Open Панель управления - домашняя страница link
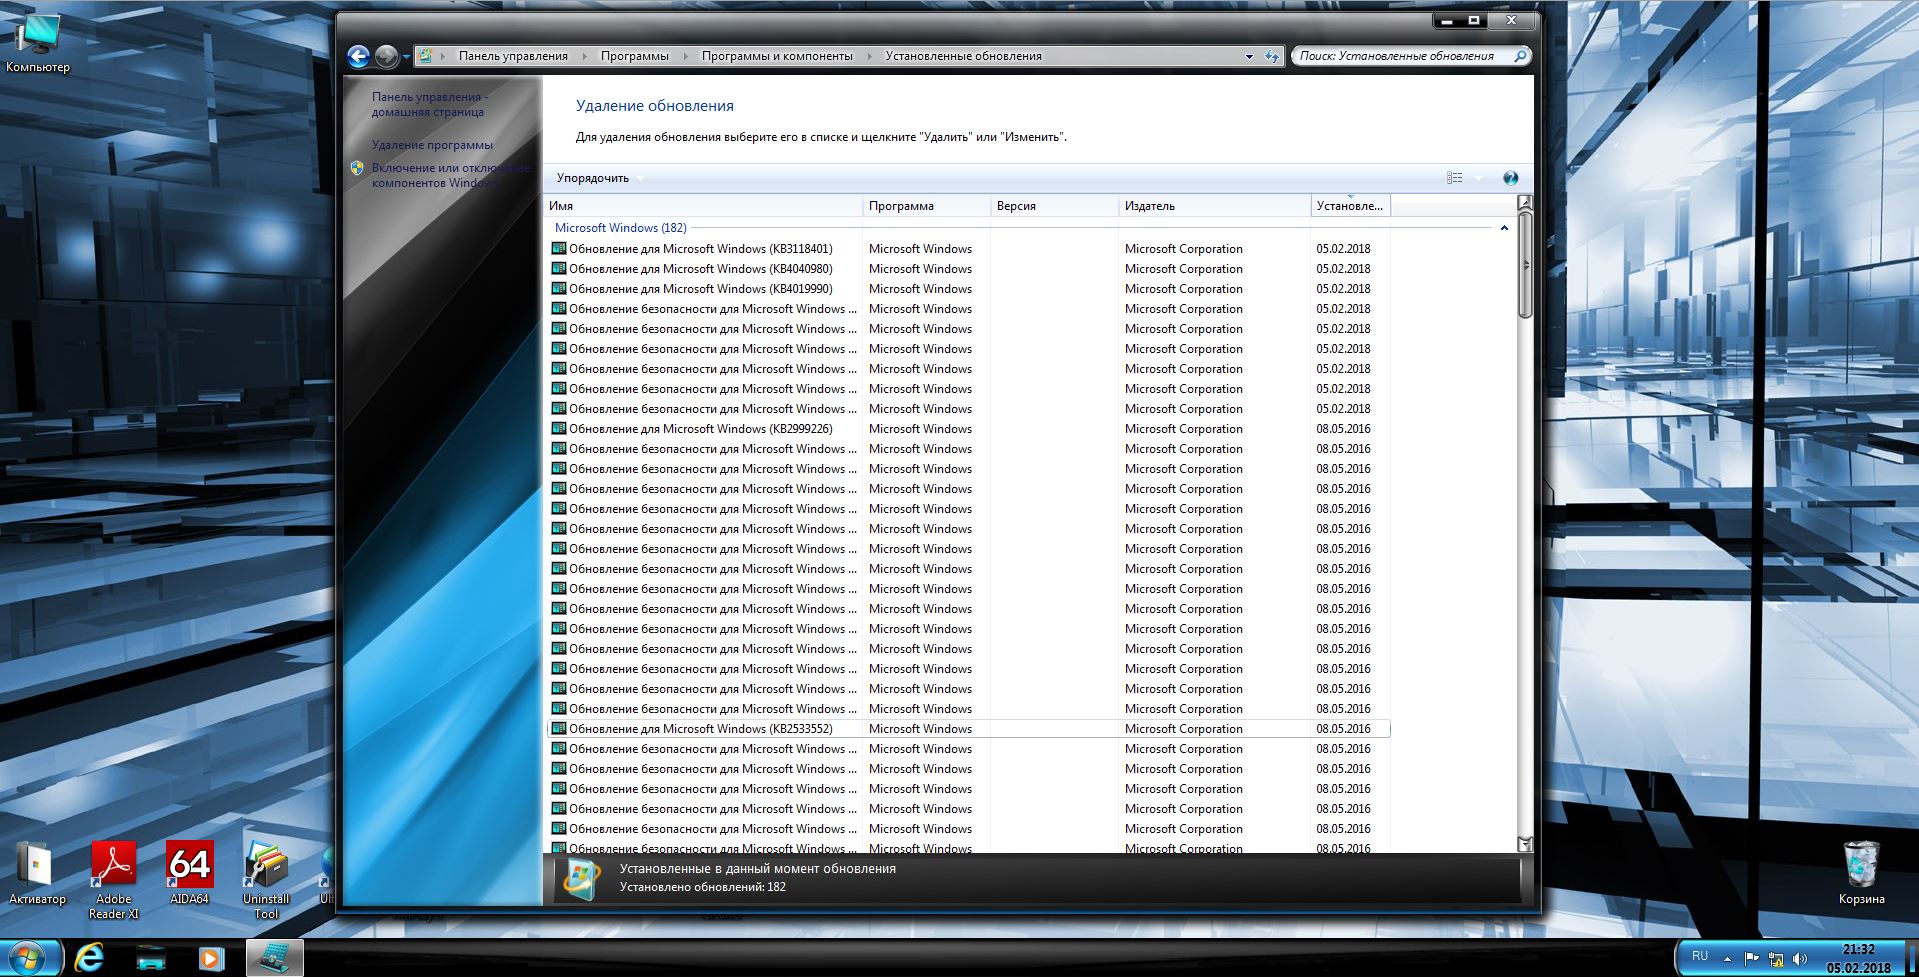The image size is (1919, 977). [430, 105]
